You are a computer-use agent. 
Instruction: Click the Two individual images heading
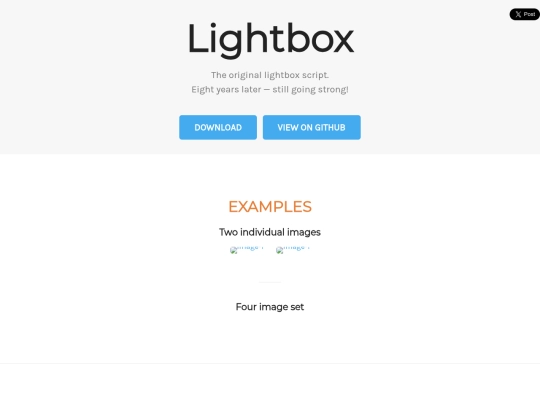click(270, 232)
